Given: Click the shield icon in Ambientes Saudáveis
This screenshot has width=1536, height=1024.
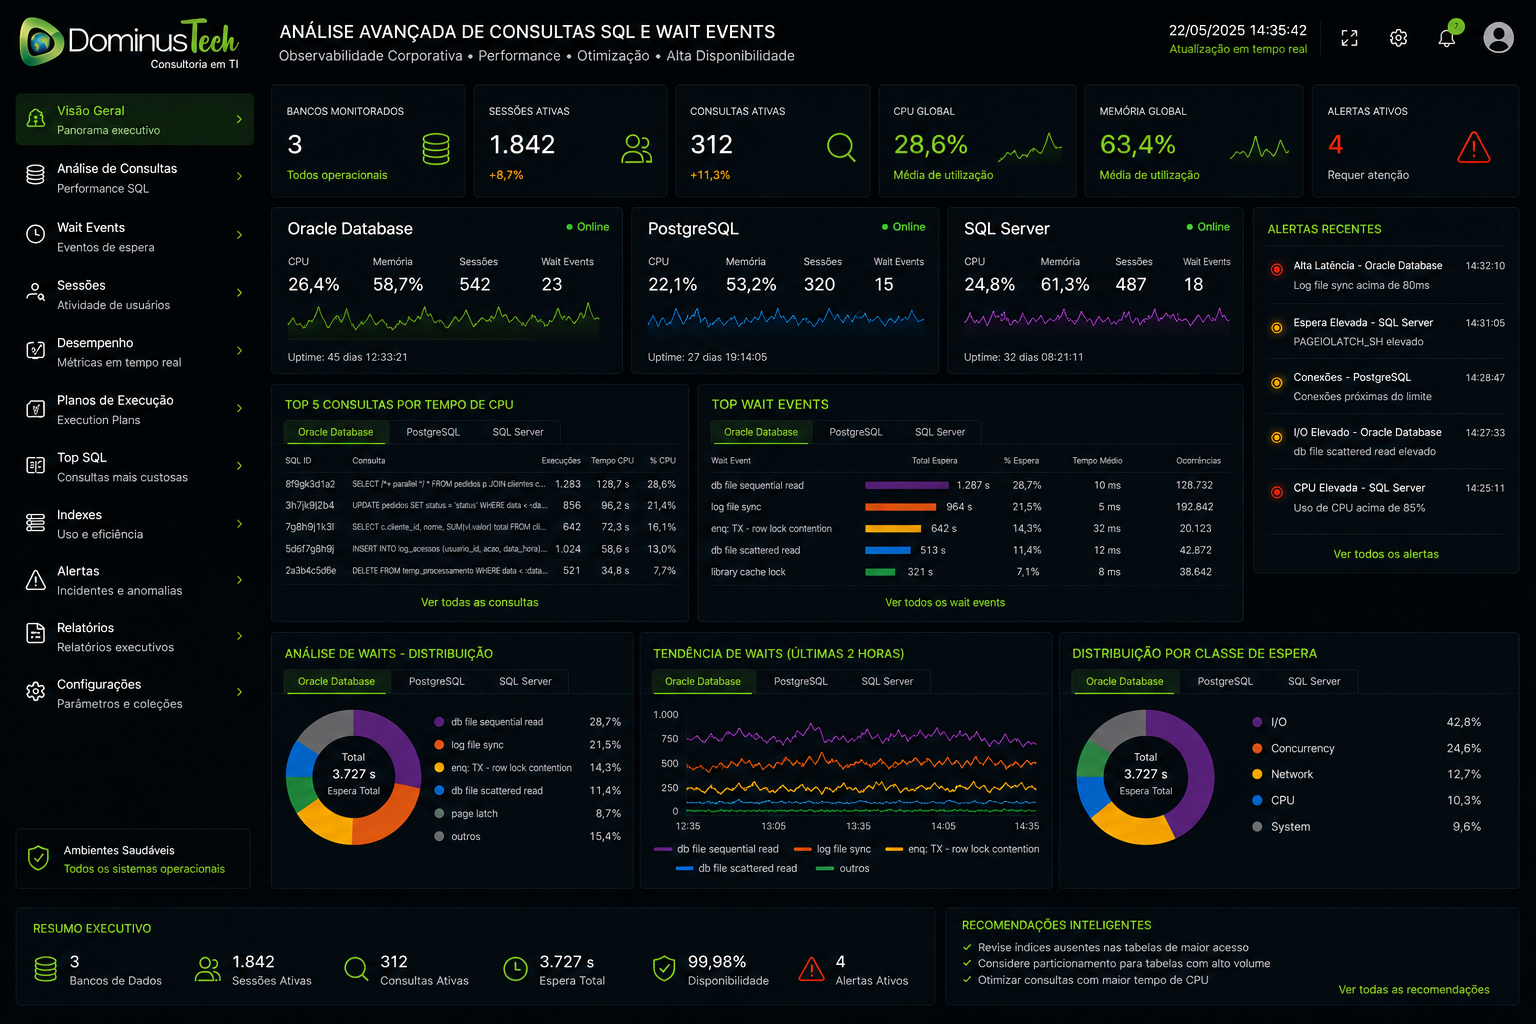Looking at the screenshot, I should [x=38, y=858].
